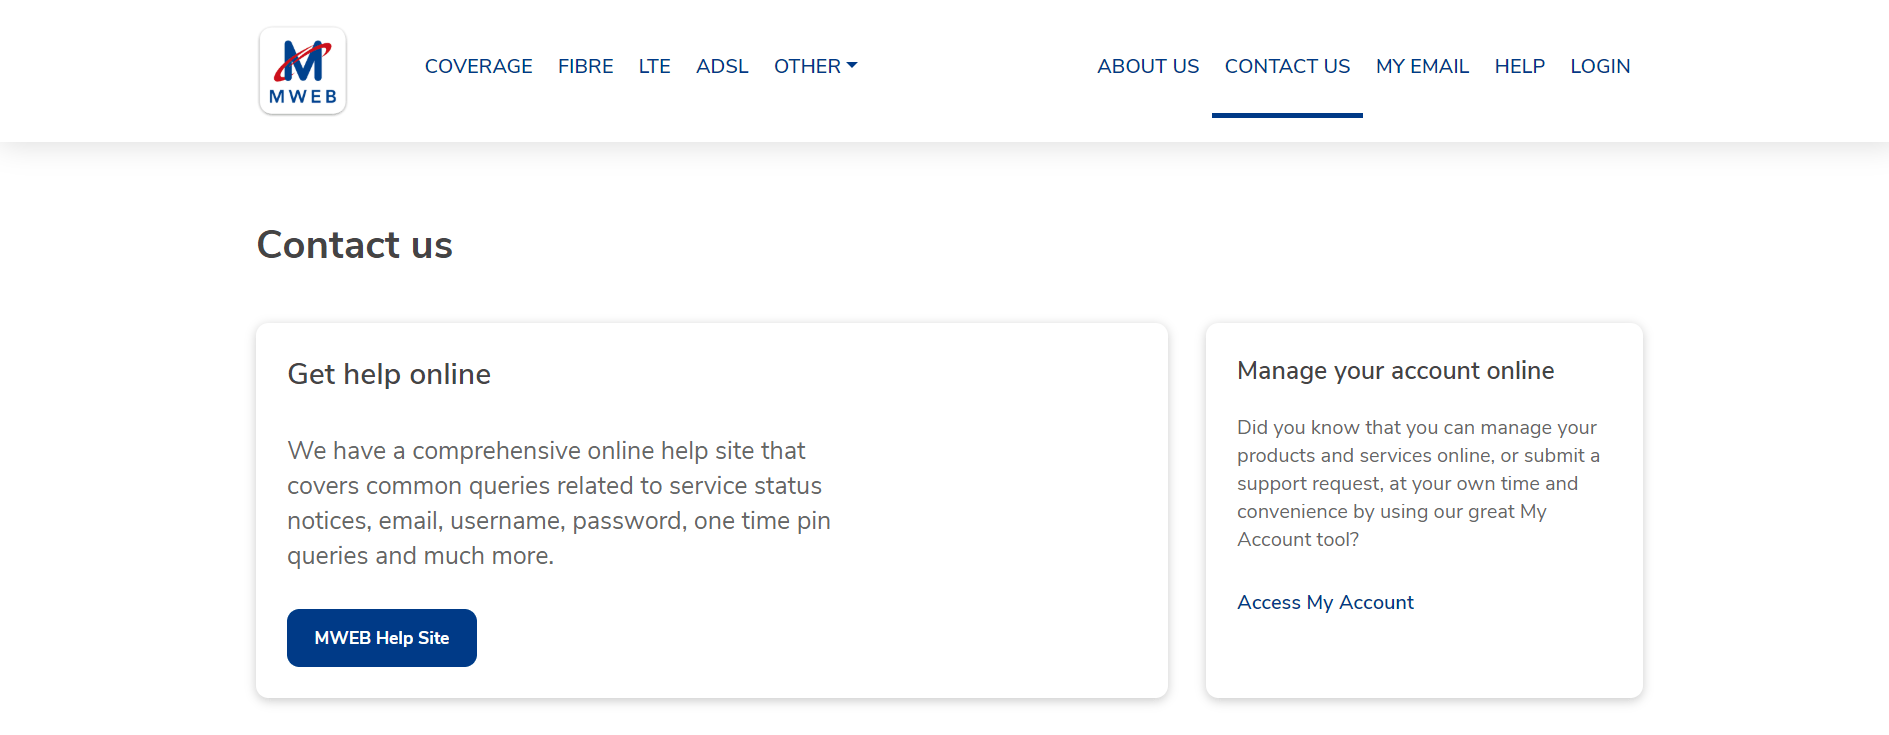Expand the Other dropdown menu
This screenshot has width=1889, height=735.
pyautogui.click(x=816, y=66)
